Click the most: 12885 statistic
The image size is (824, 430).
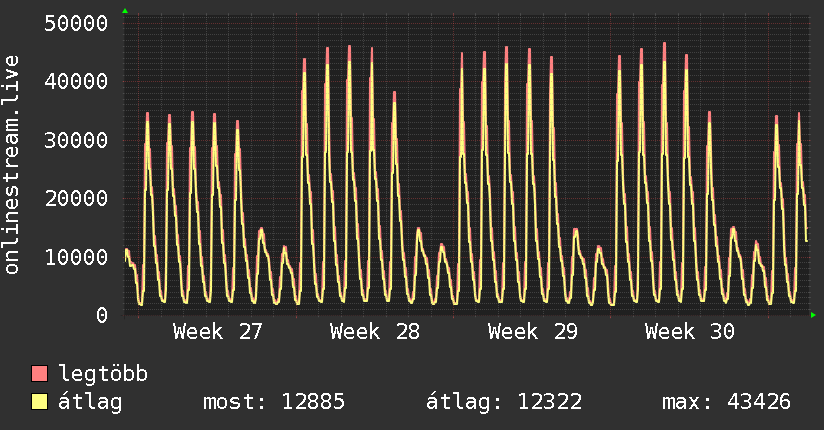pos(274,402)
